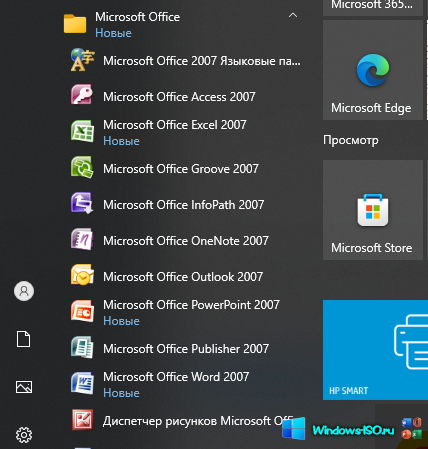Select Диспетчер рисунков Microsoft Office label
The height and width of the screenshot is (449, 428).
click(x=198, y=421)
